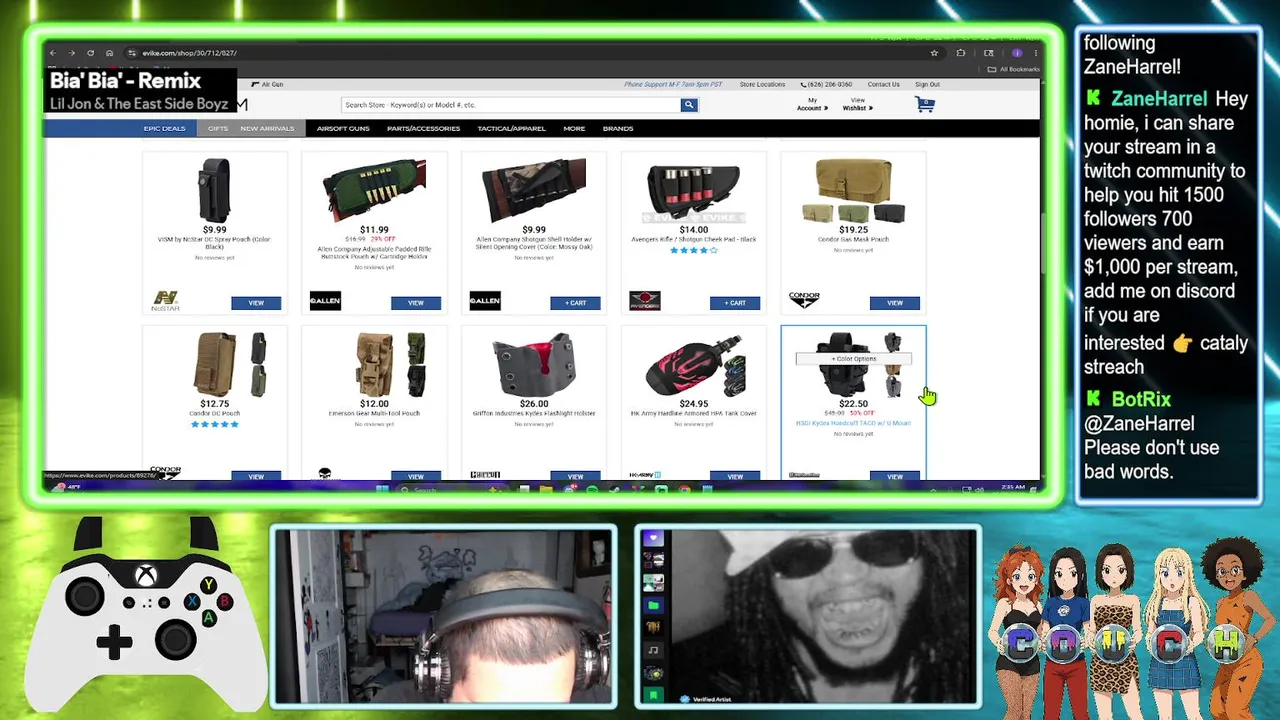Open the AIRSOFT GUNS menu

(343, 128)
